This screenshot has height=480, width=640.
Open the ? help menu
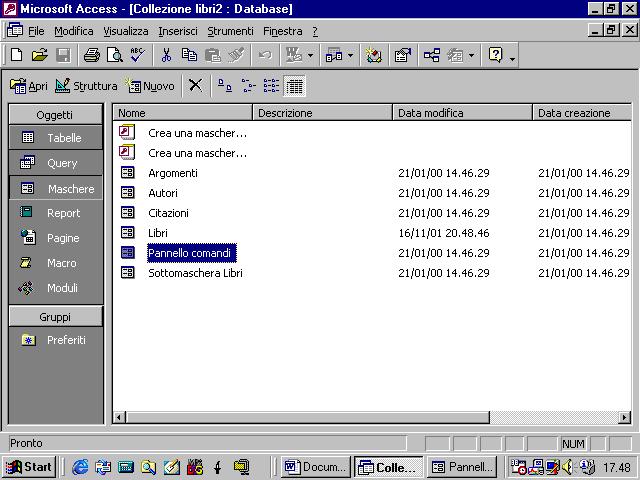[315, 31]
